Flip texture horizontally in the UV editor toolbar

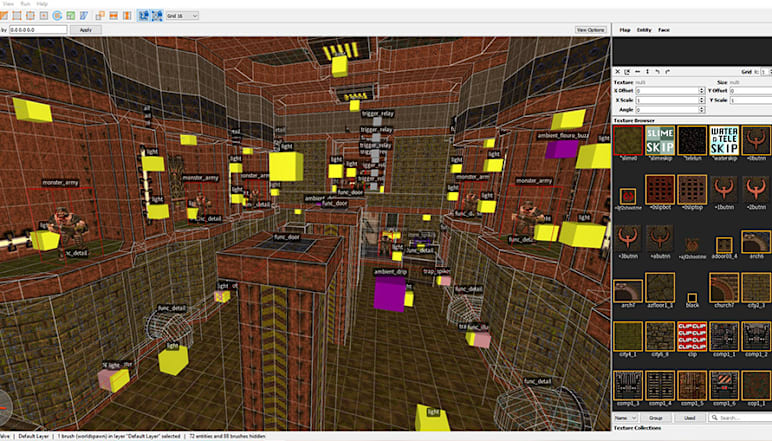coord(638,72)
